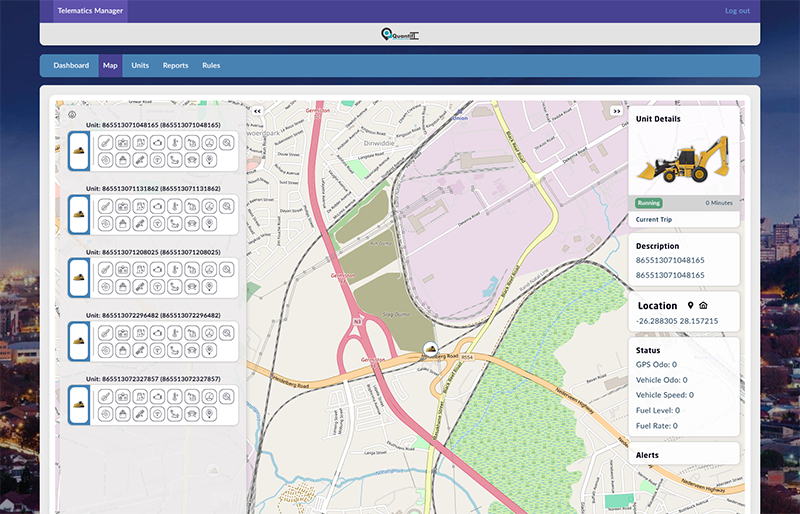Click map pin icon for unit 865513072327857

(209, 415)
